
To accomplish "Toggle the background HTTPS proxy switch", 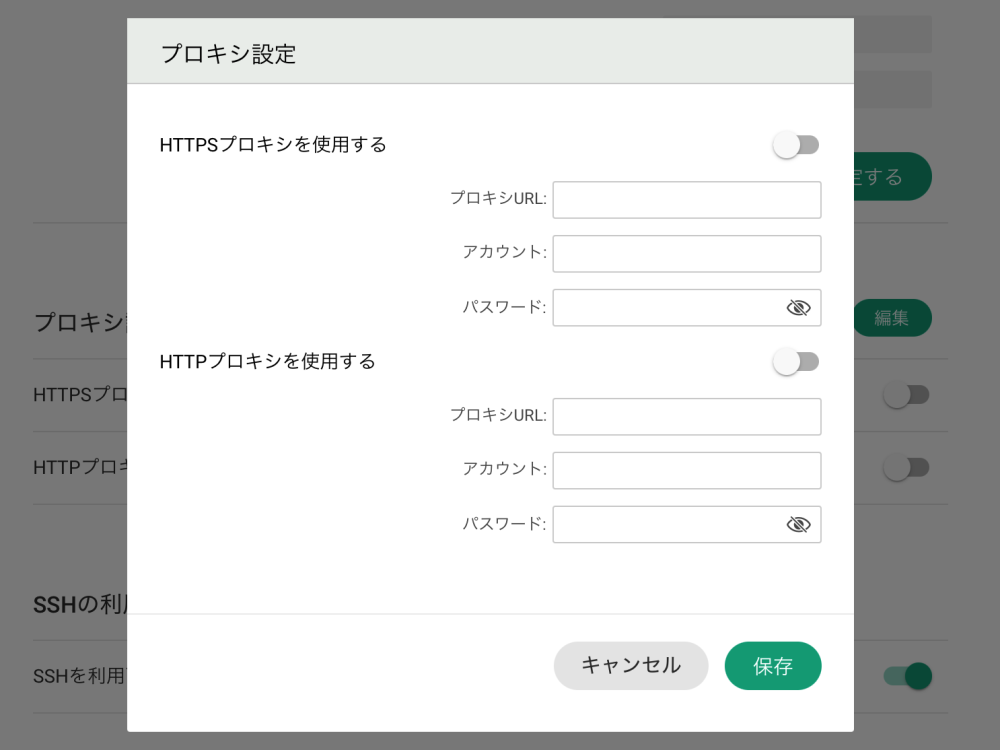I will point(907,395).
